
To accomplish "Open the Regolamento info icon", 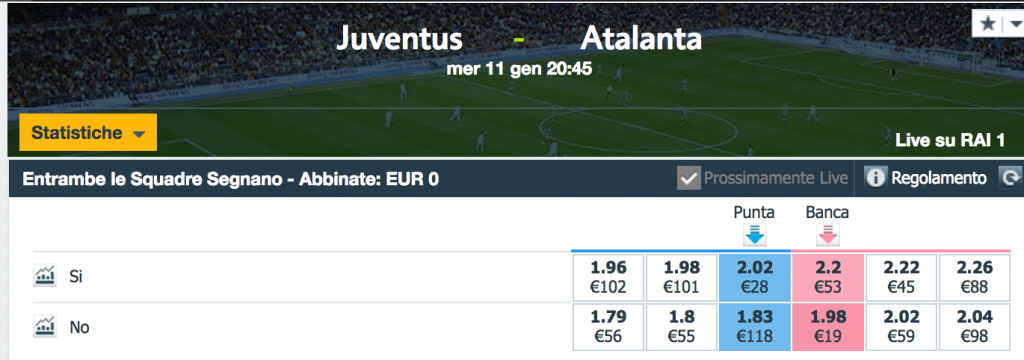I will [875, 178].
